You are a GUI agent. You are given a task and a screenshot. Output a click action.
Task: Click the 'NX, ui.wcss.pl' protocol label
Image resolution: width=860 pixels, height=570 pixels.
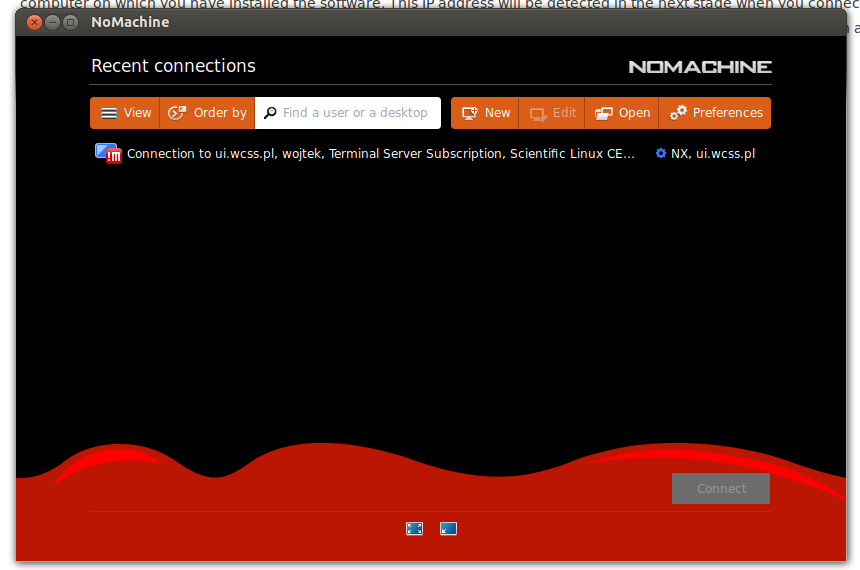712,154
